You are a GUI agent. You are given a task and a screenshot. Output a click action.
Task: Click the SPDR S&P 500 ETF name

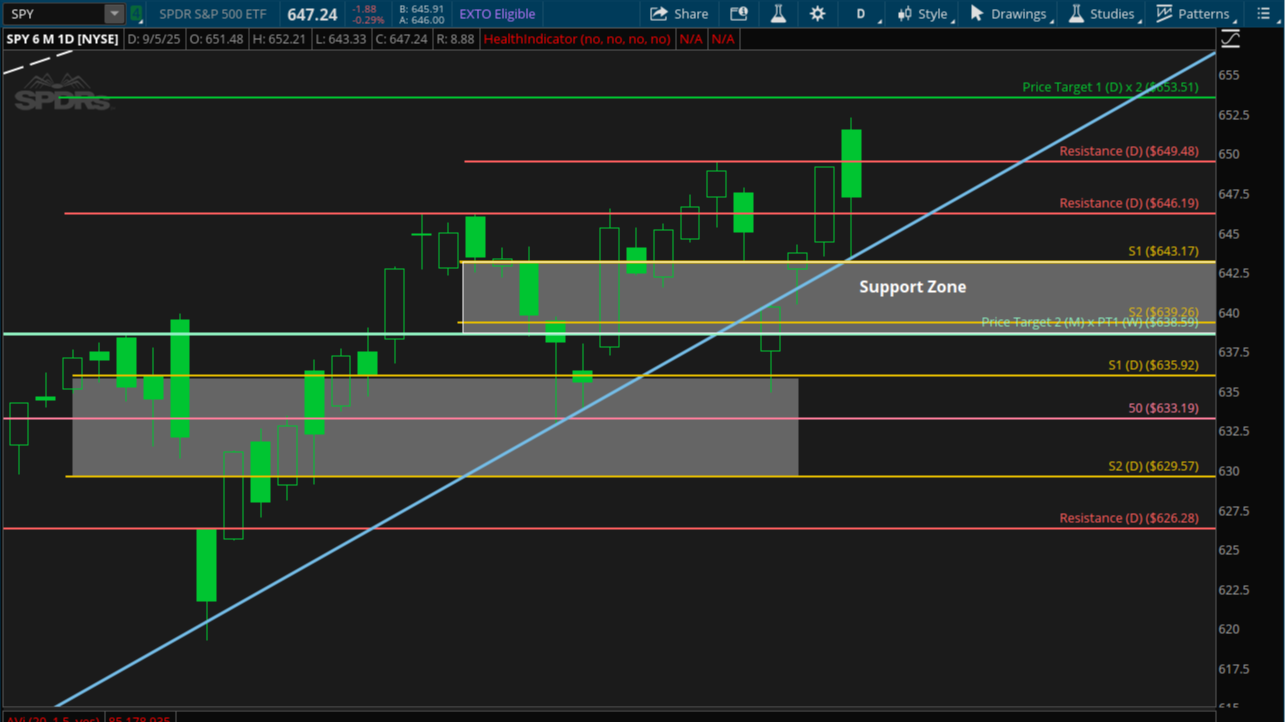pos(212,14)
